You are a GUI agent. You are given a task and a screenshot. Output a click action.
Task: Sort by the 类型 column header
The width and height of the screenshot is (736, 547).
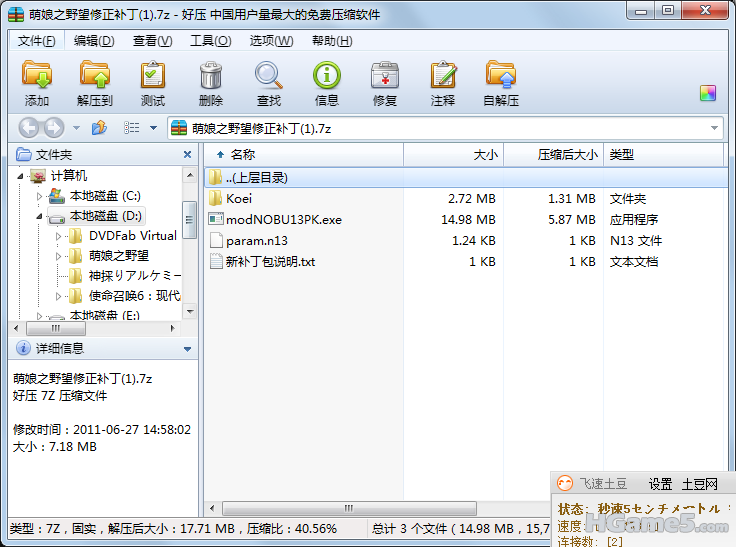(x=663, y=154)
